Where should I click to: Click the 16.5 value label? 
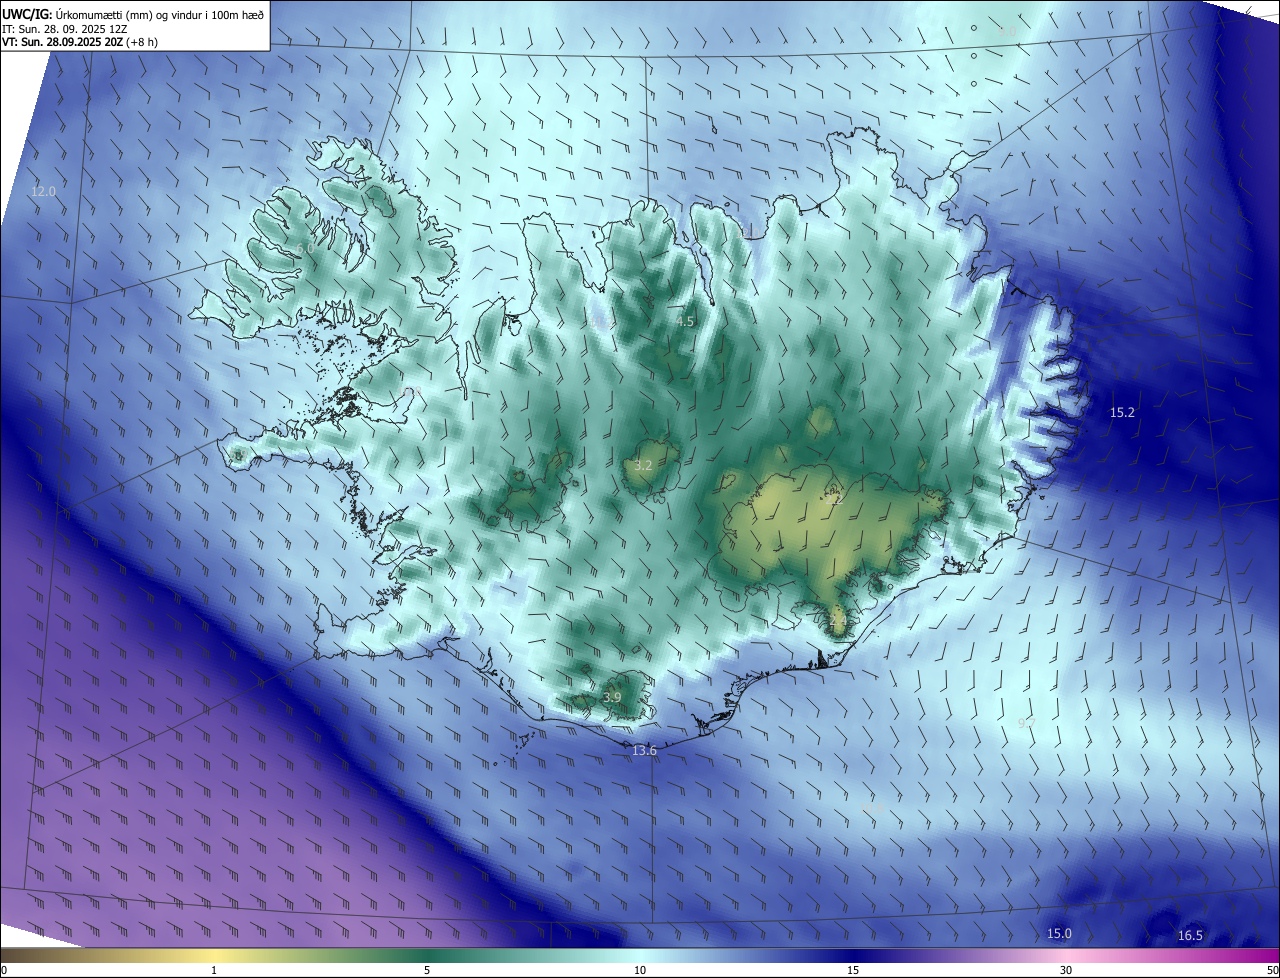pos(1190,935)
